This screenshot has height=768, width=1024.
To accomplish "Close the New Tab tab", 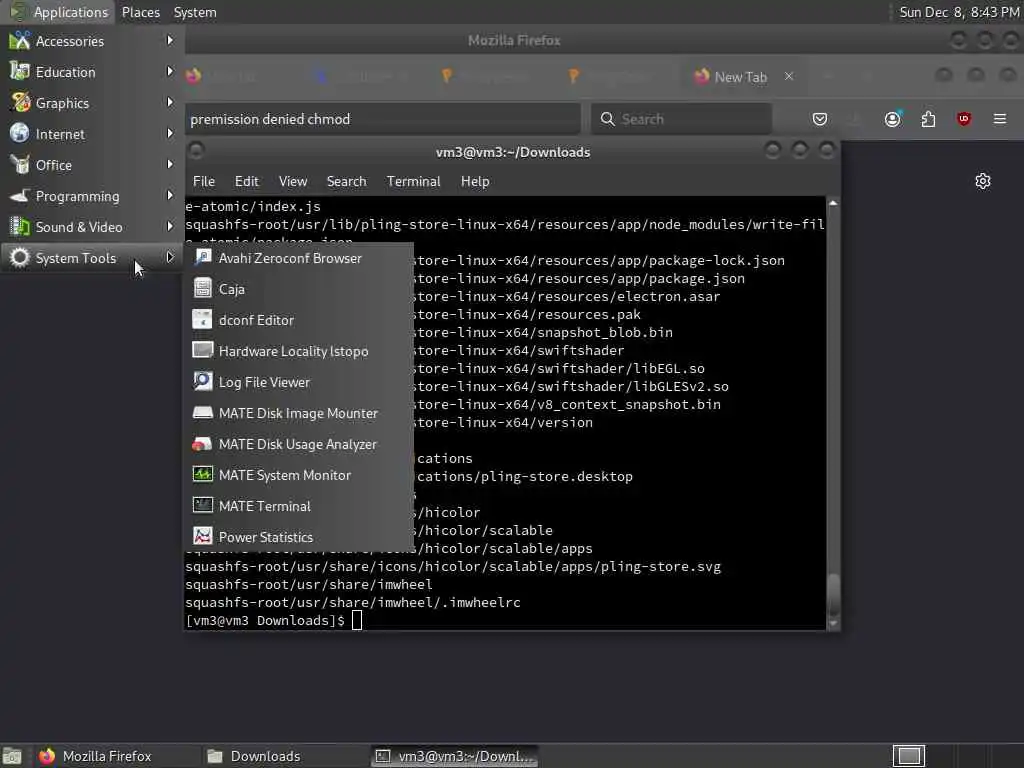I will (789, 76).
